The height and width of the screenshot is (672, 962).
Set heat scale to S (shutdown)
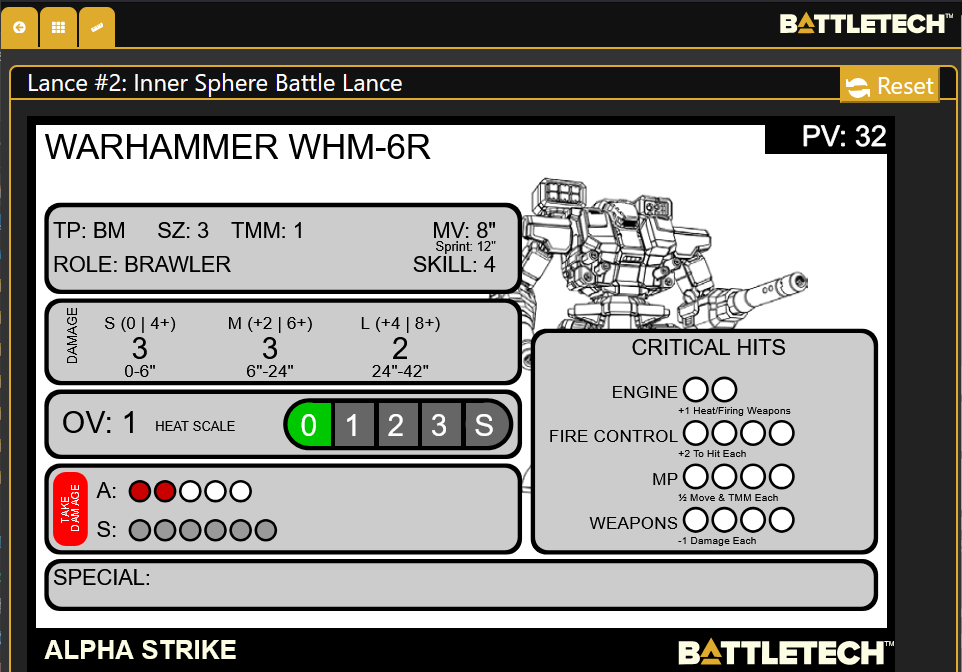tap(485, 425)
